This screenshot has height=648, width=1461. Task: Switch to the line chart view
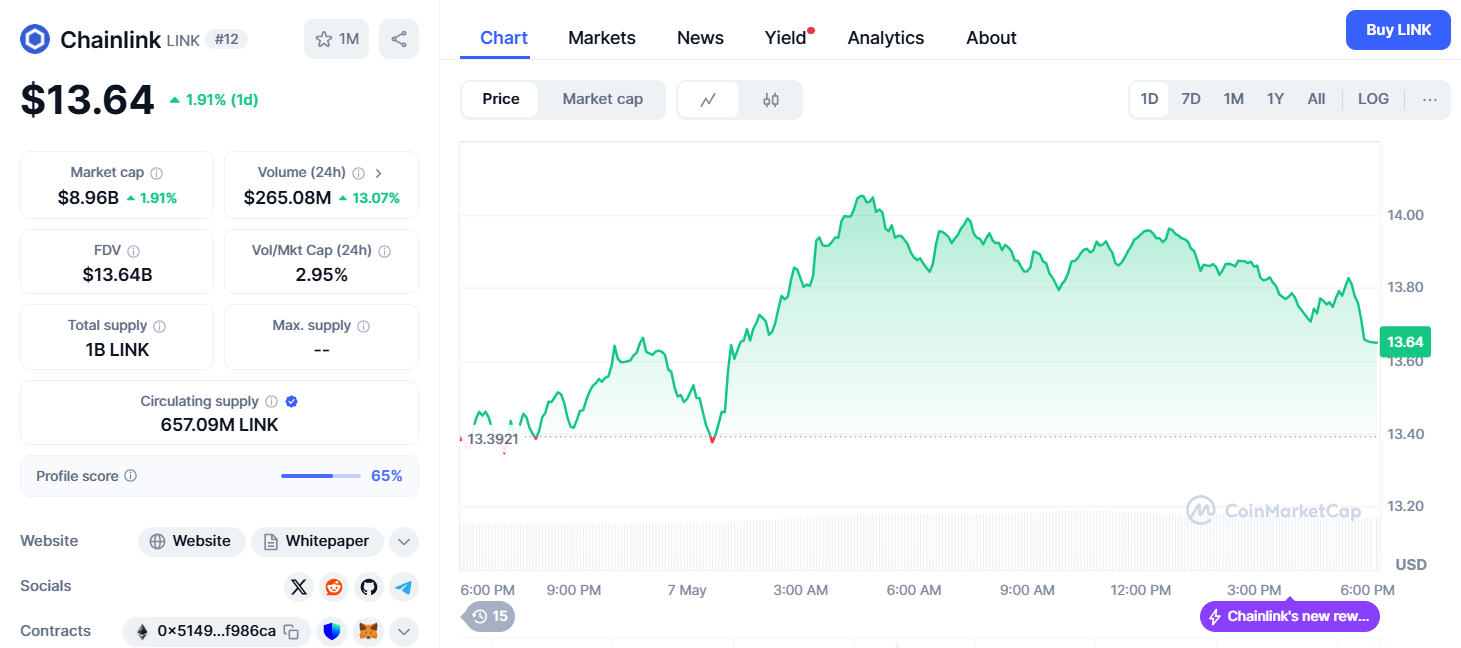(x=708, y=99)
